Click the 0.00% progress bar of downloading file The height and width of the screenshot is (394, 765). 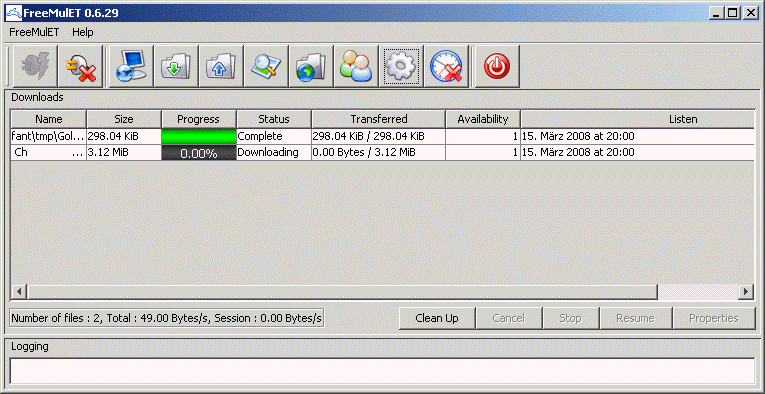(x=199, y=153)
